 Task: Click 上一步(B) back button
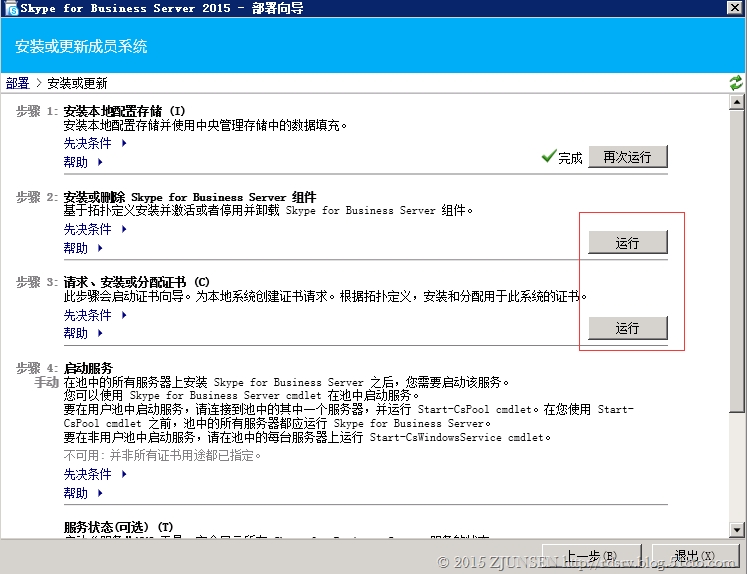[592, 556]
